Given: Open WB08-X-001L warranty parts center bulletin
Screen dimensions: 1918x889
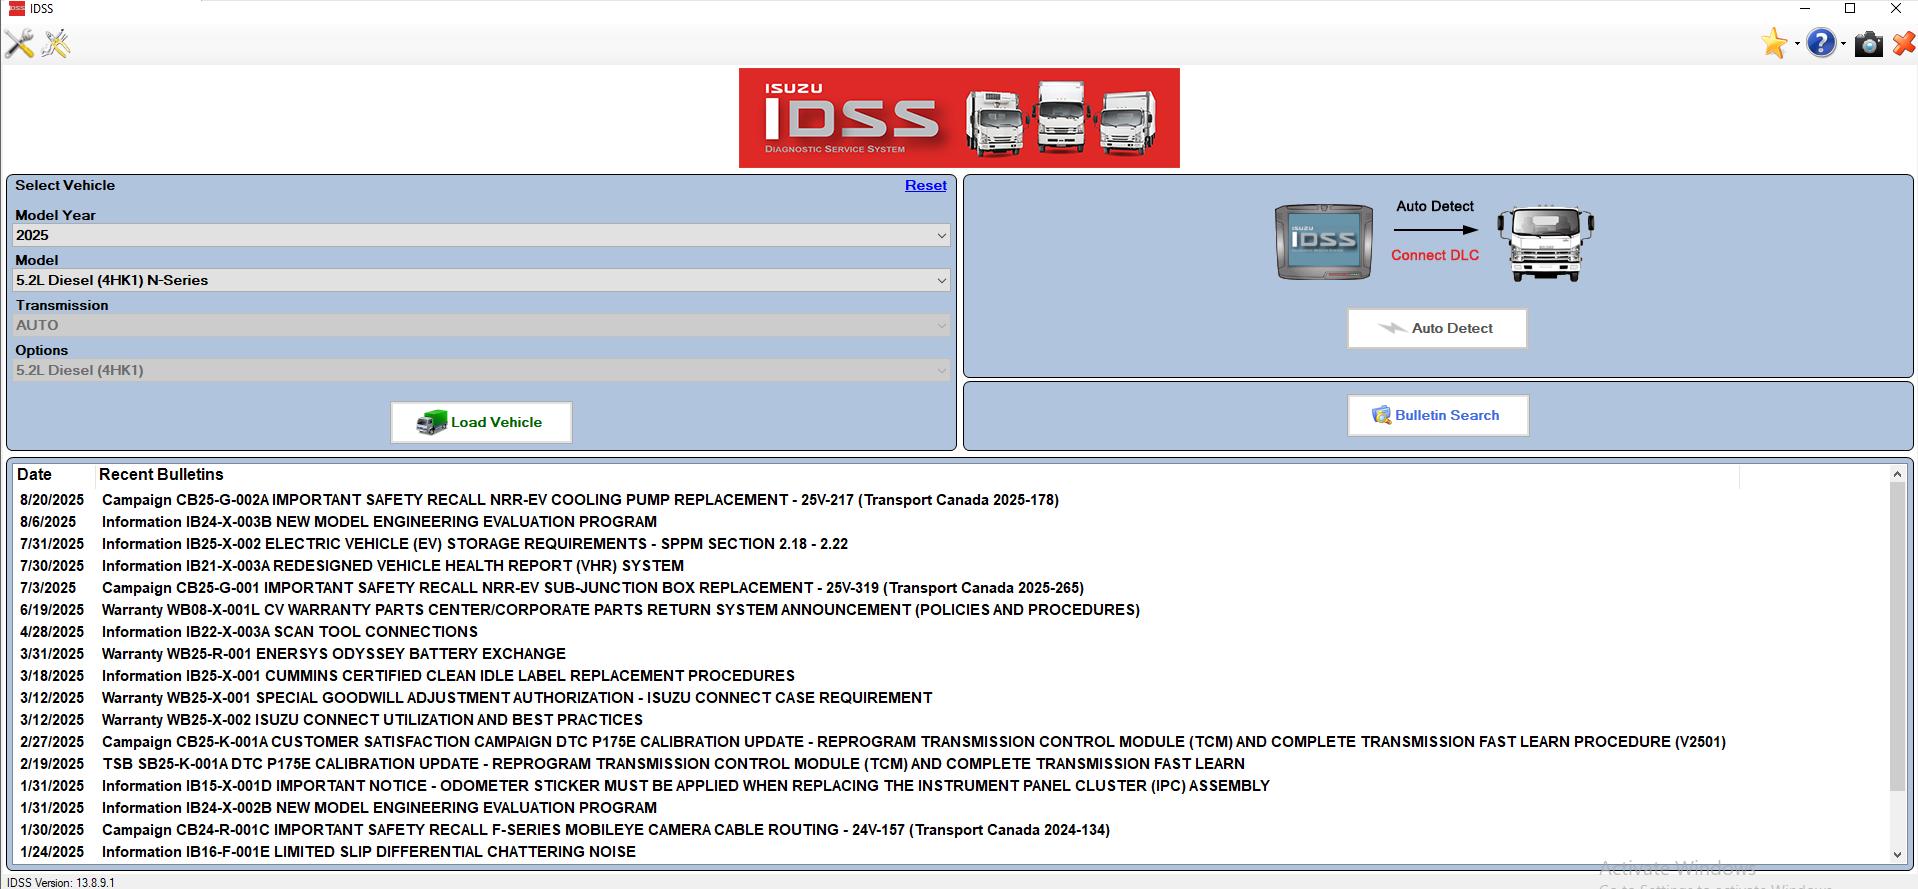Looking at the screenshot, I should (621, 610).
